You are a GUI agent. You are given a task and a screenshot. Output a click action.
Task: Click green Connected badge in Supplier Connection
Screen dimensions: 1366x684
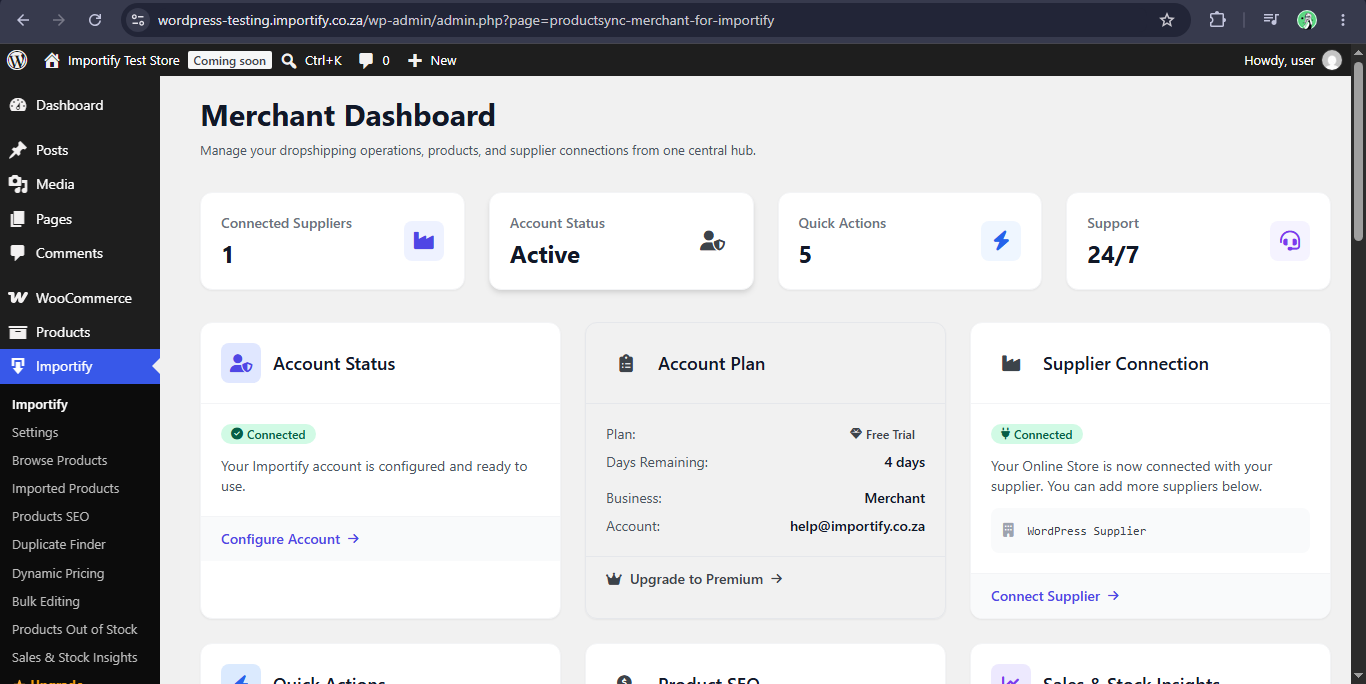coord(1036,434)
